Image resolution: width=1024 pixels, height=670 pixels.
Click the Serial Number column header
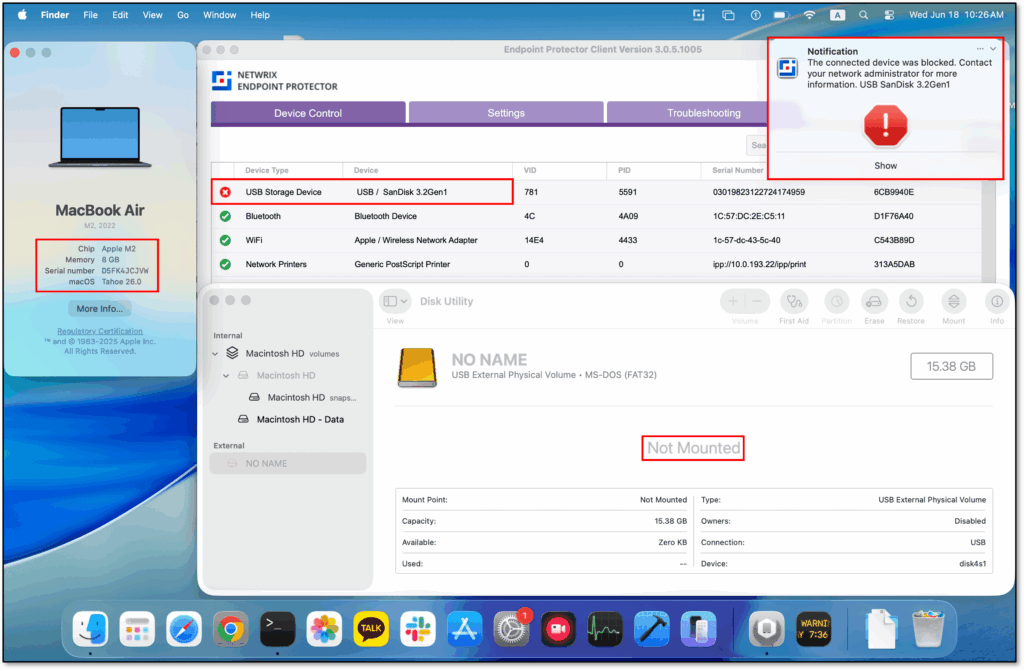pyautogui.click(x=737, y=170)
